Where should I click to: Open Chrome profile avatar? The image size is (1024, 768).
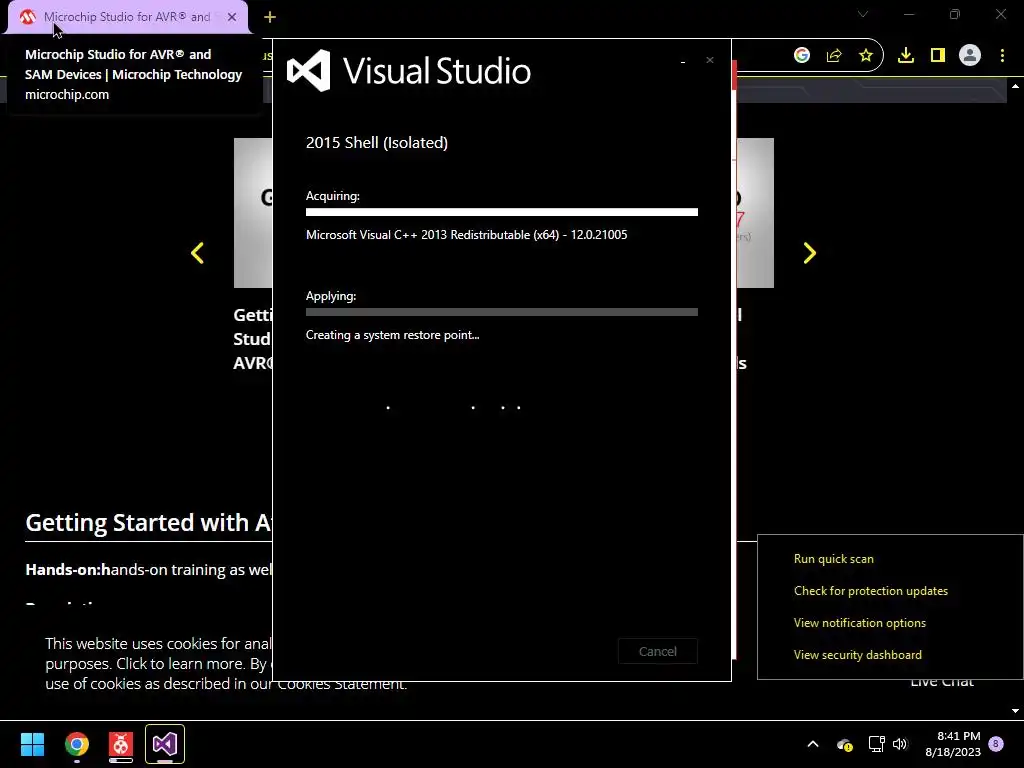[x=970, y=56]
